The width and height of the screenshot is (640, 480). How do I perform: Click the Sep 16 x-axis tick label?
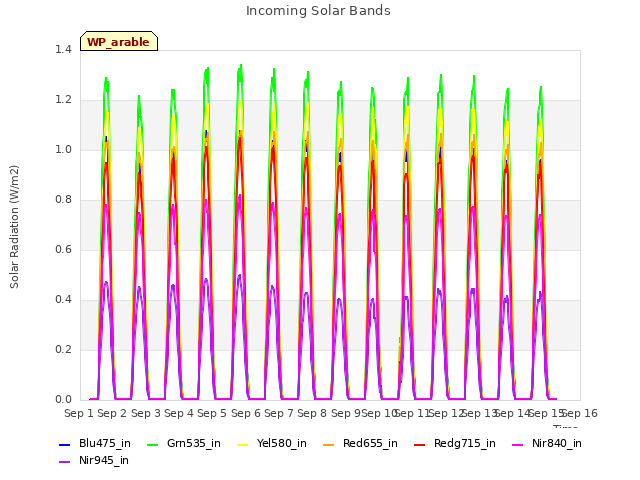(580, 413)
